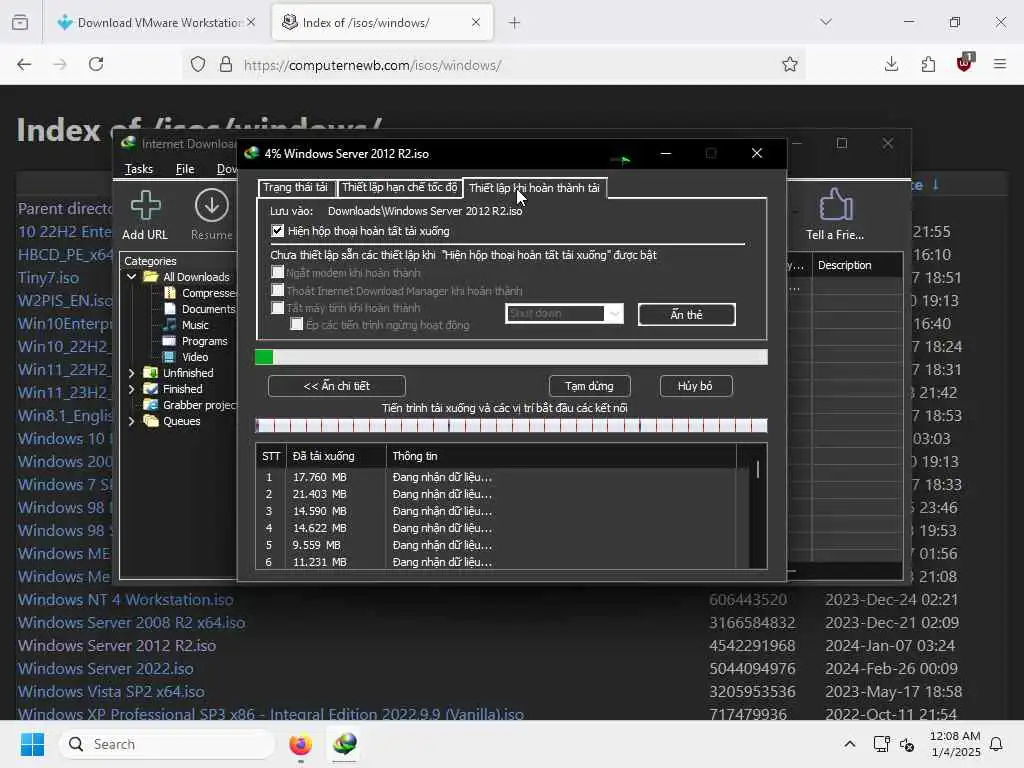Click the uBlock Origin shield icon
Image resolution: width=1024 pixels, height=768 pixels.
click(964, 63)
